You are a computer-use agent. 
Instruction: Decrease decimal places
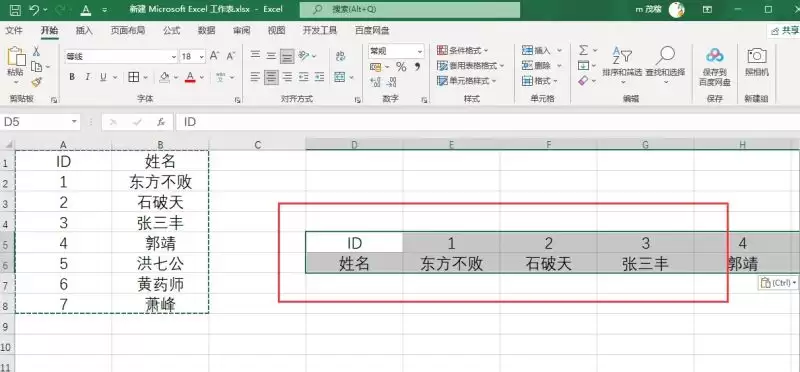pos(392,82)
